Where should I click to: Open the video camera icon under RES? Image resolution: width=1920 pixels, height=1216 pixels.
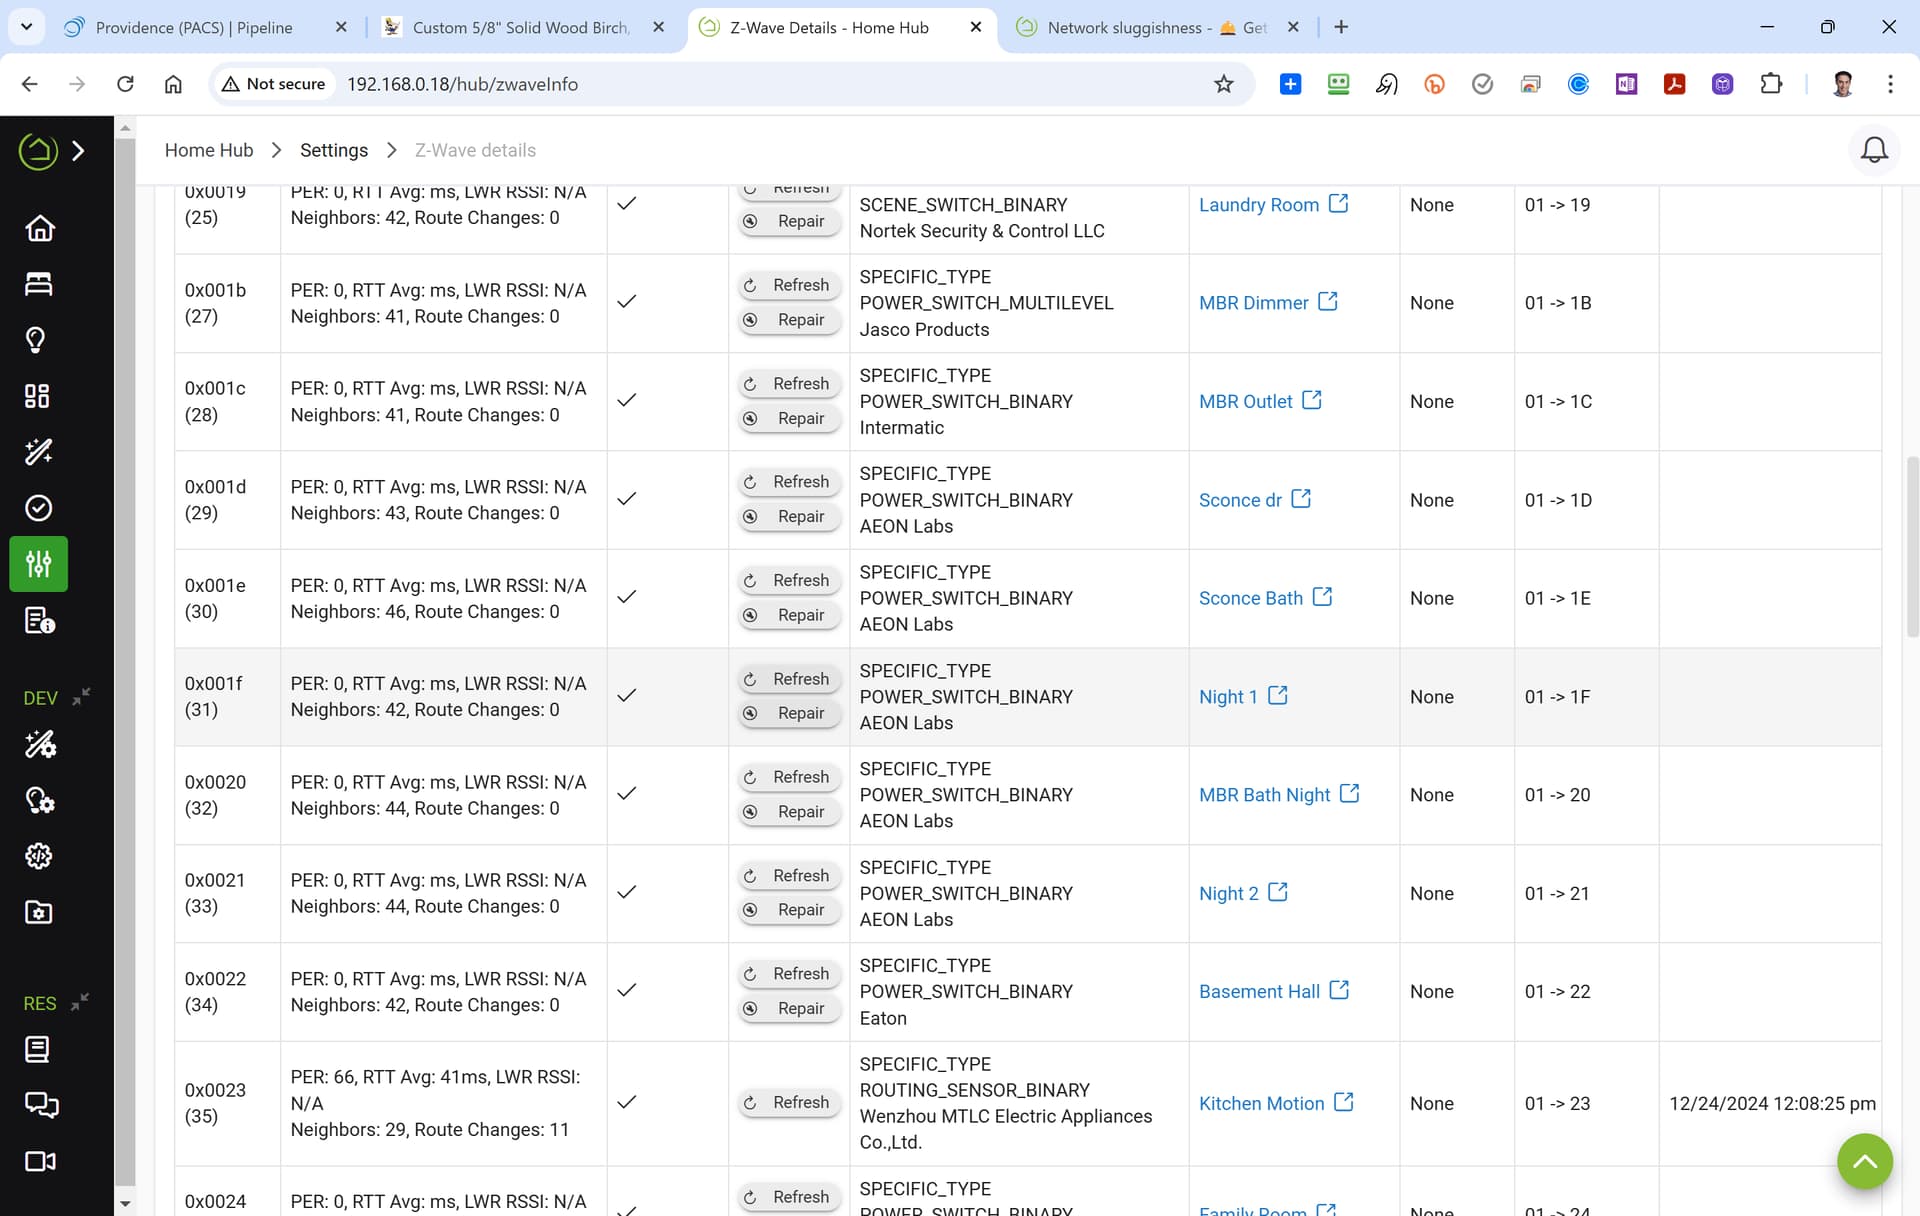40,1161
